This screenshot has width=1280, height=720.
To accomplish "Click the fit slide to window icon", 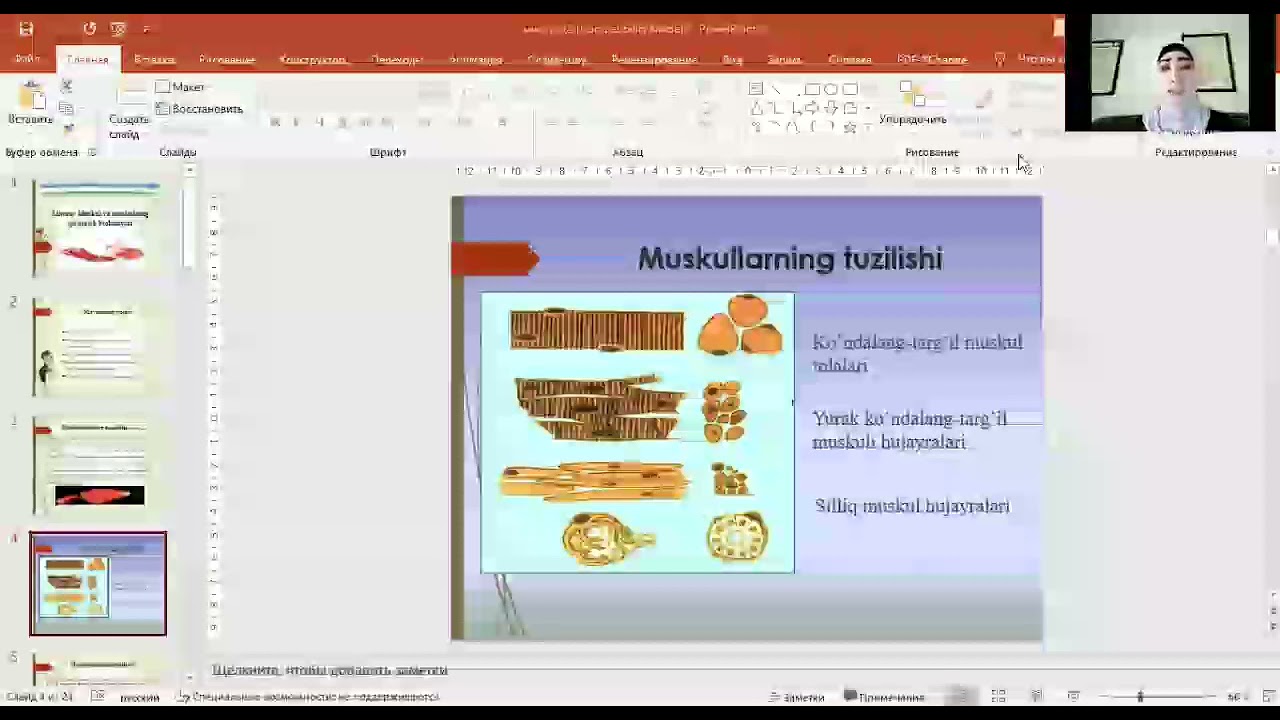I will tap(1268, 696).
